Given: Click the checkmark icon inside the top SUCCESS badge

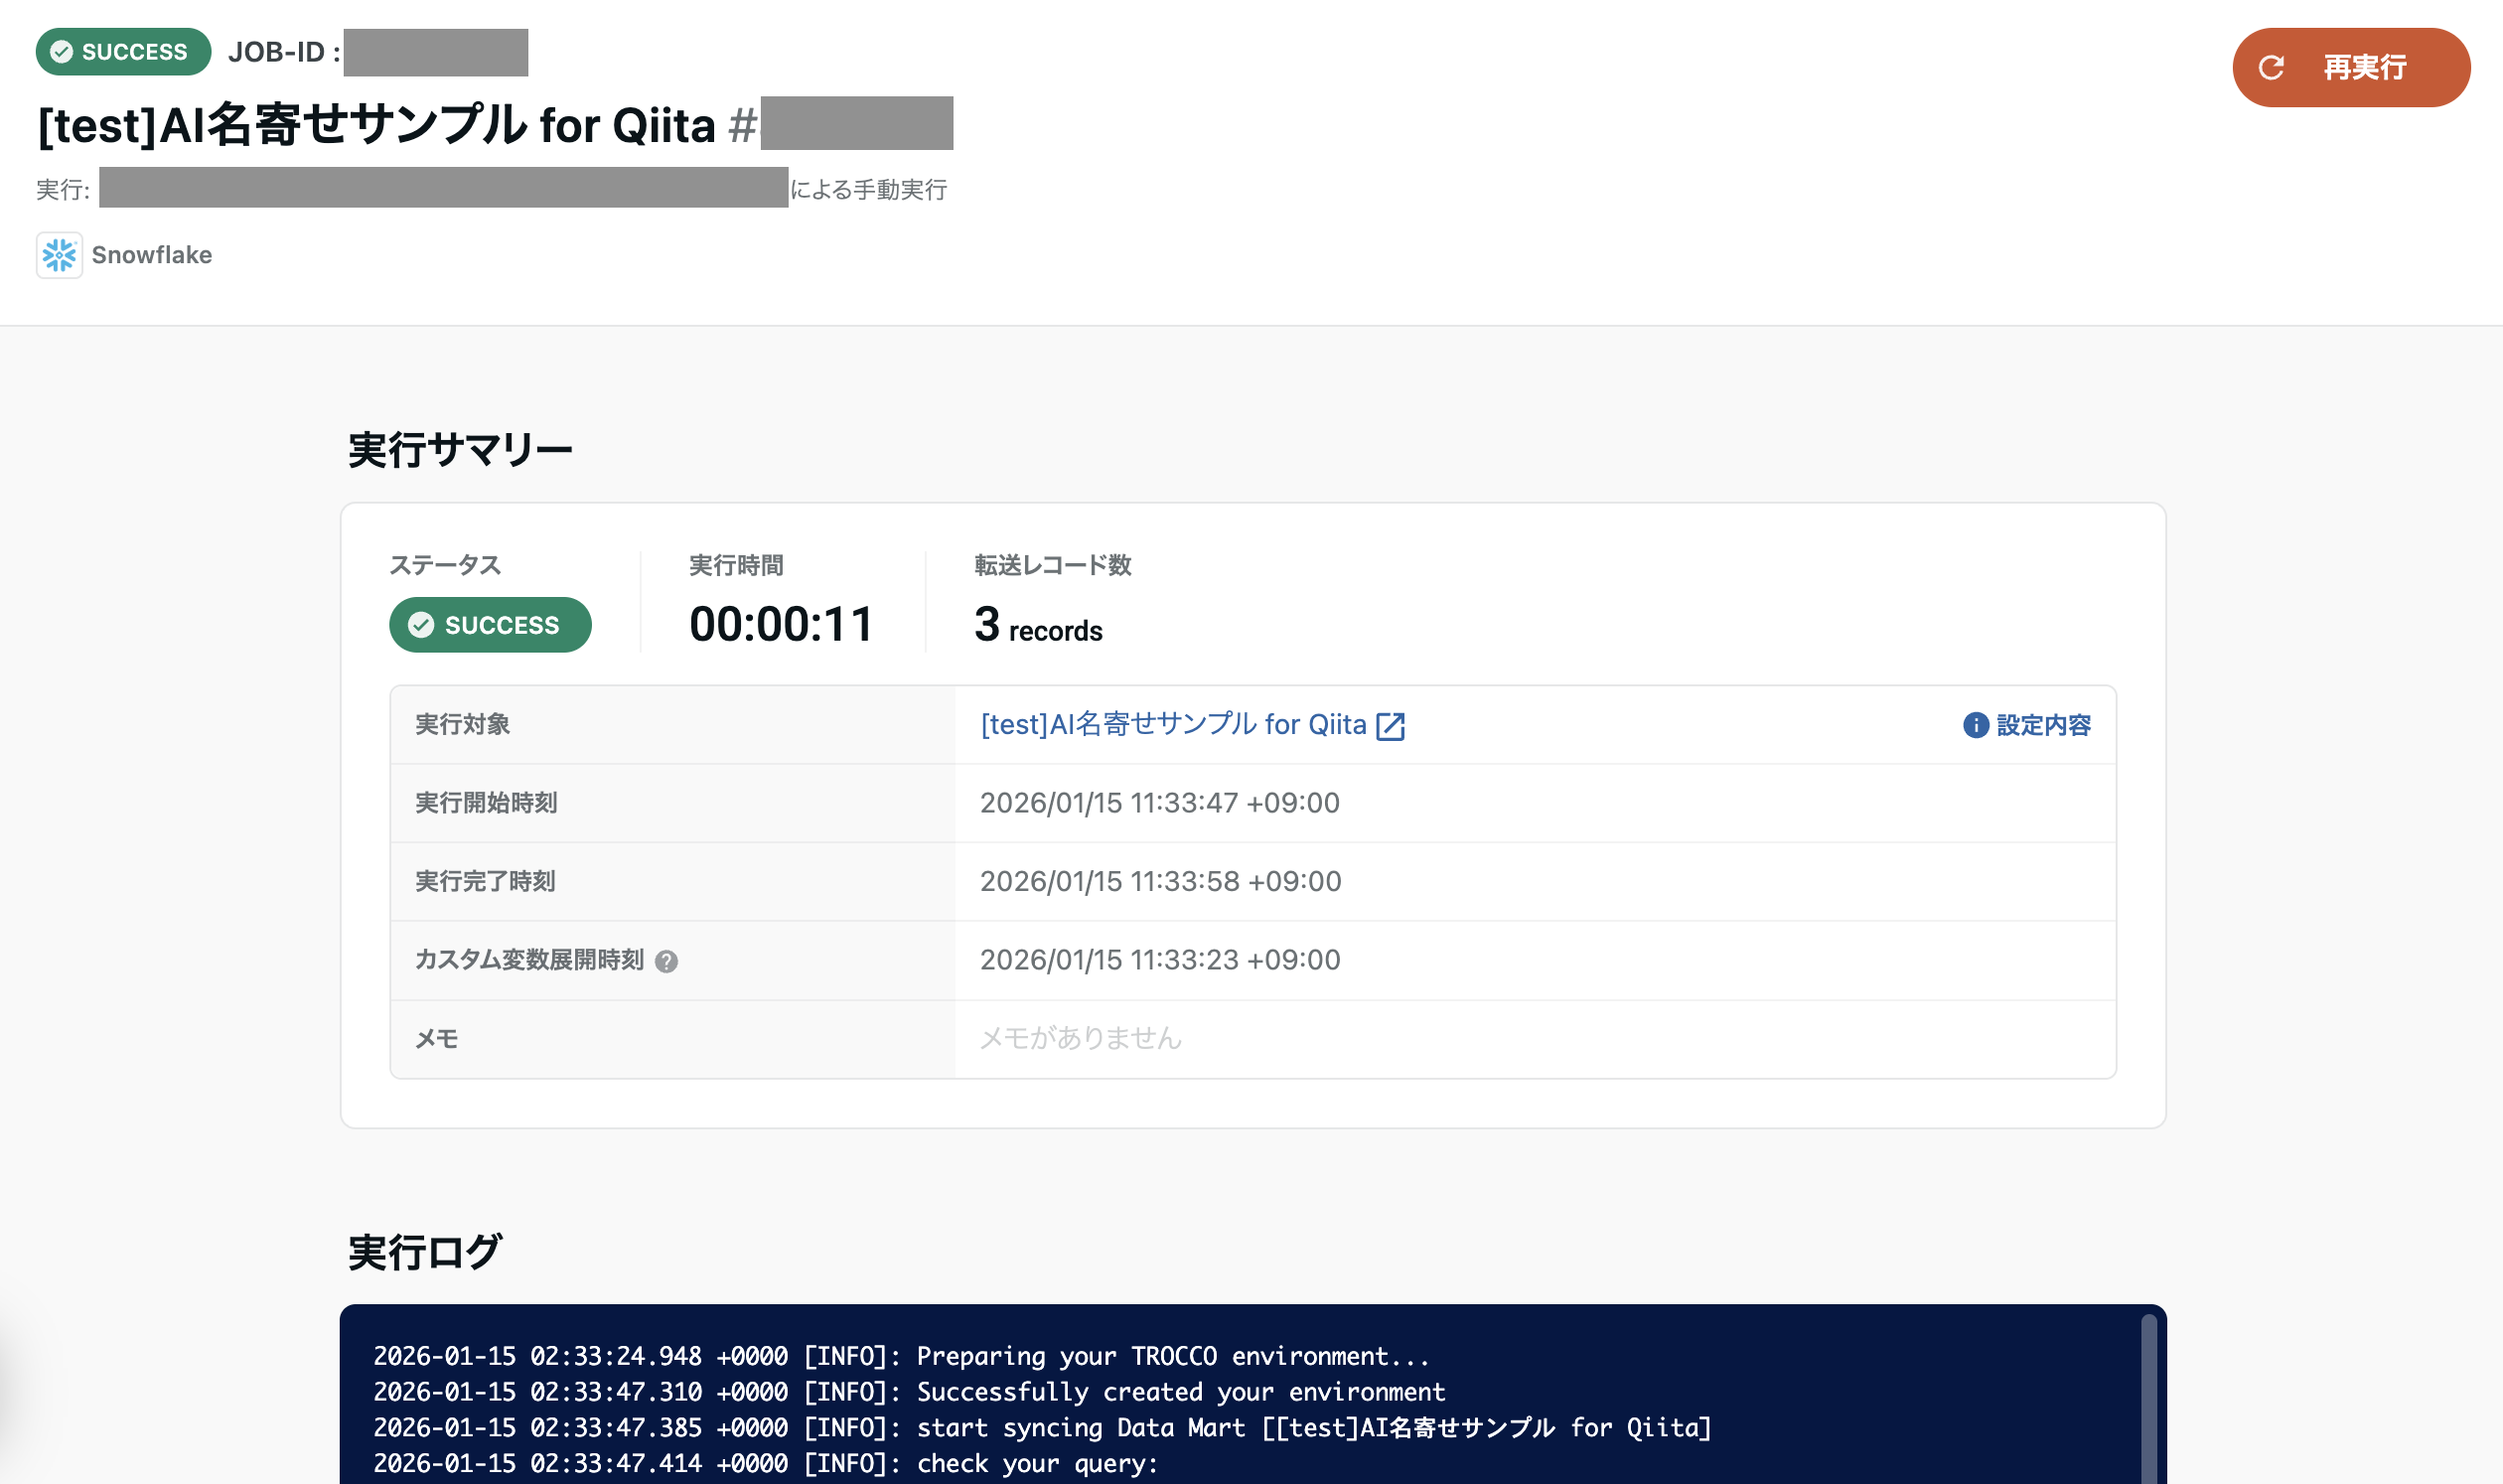Looking at the screenshot, I should click(62, 52).
